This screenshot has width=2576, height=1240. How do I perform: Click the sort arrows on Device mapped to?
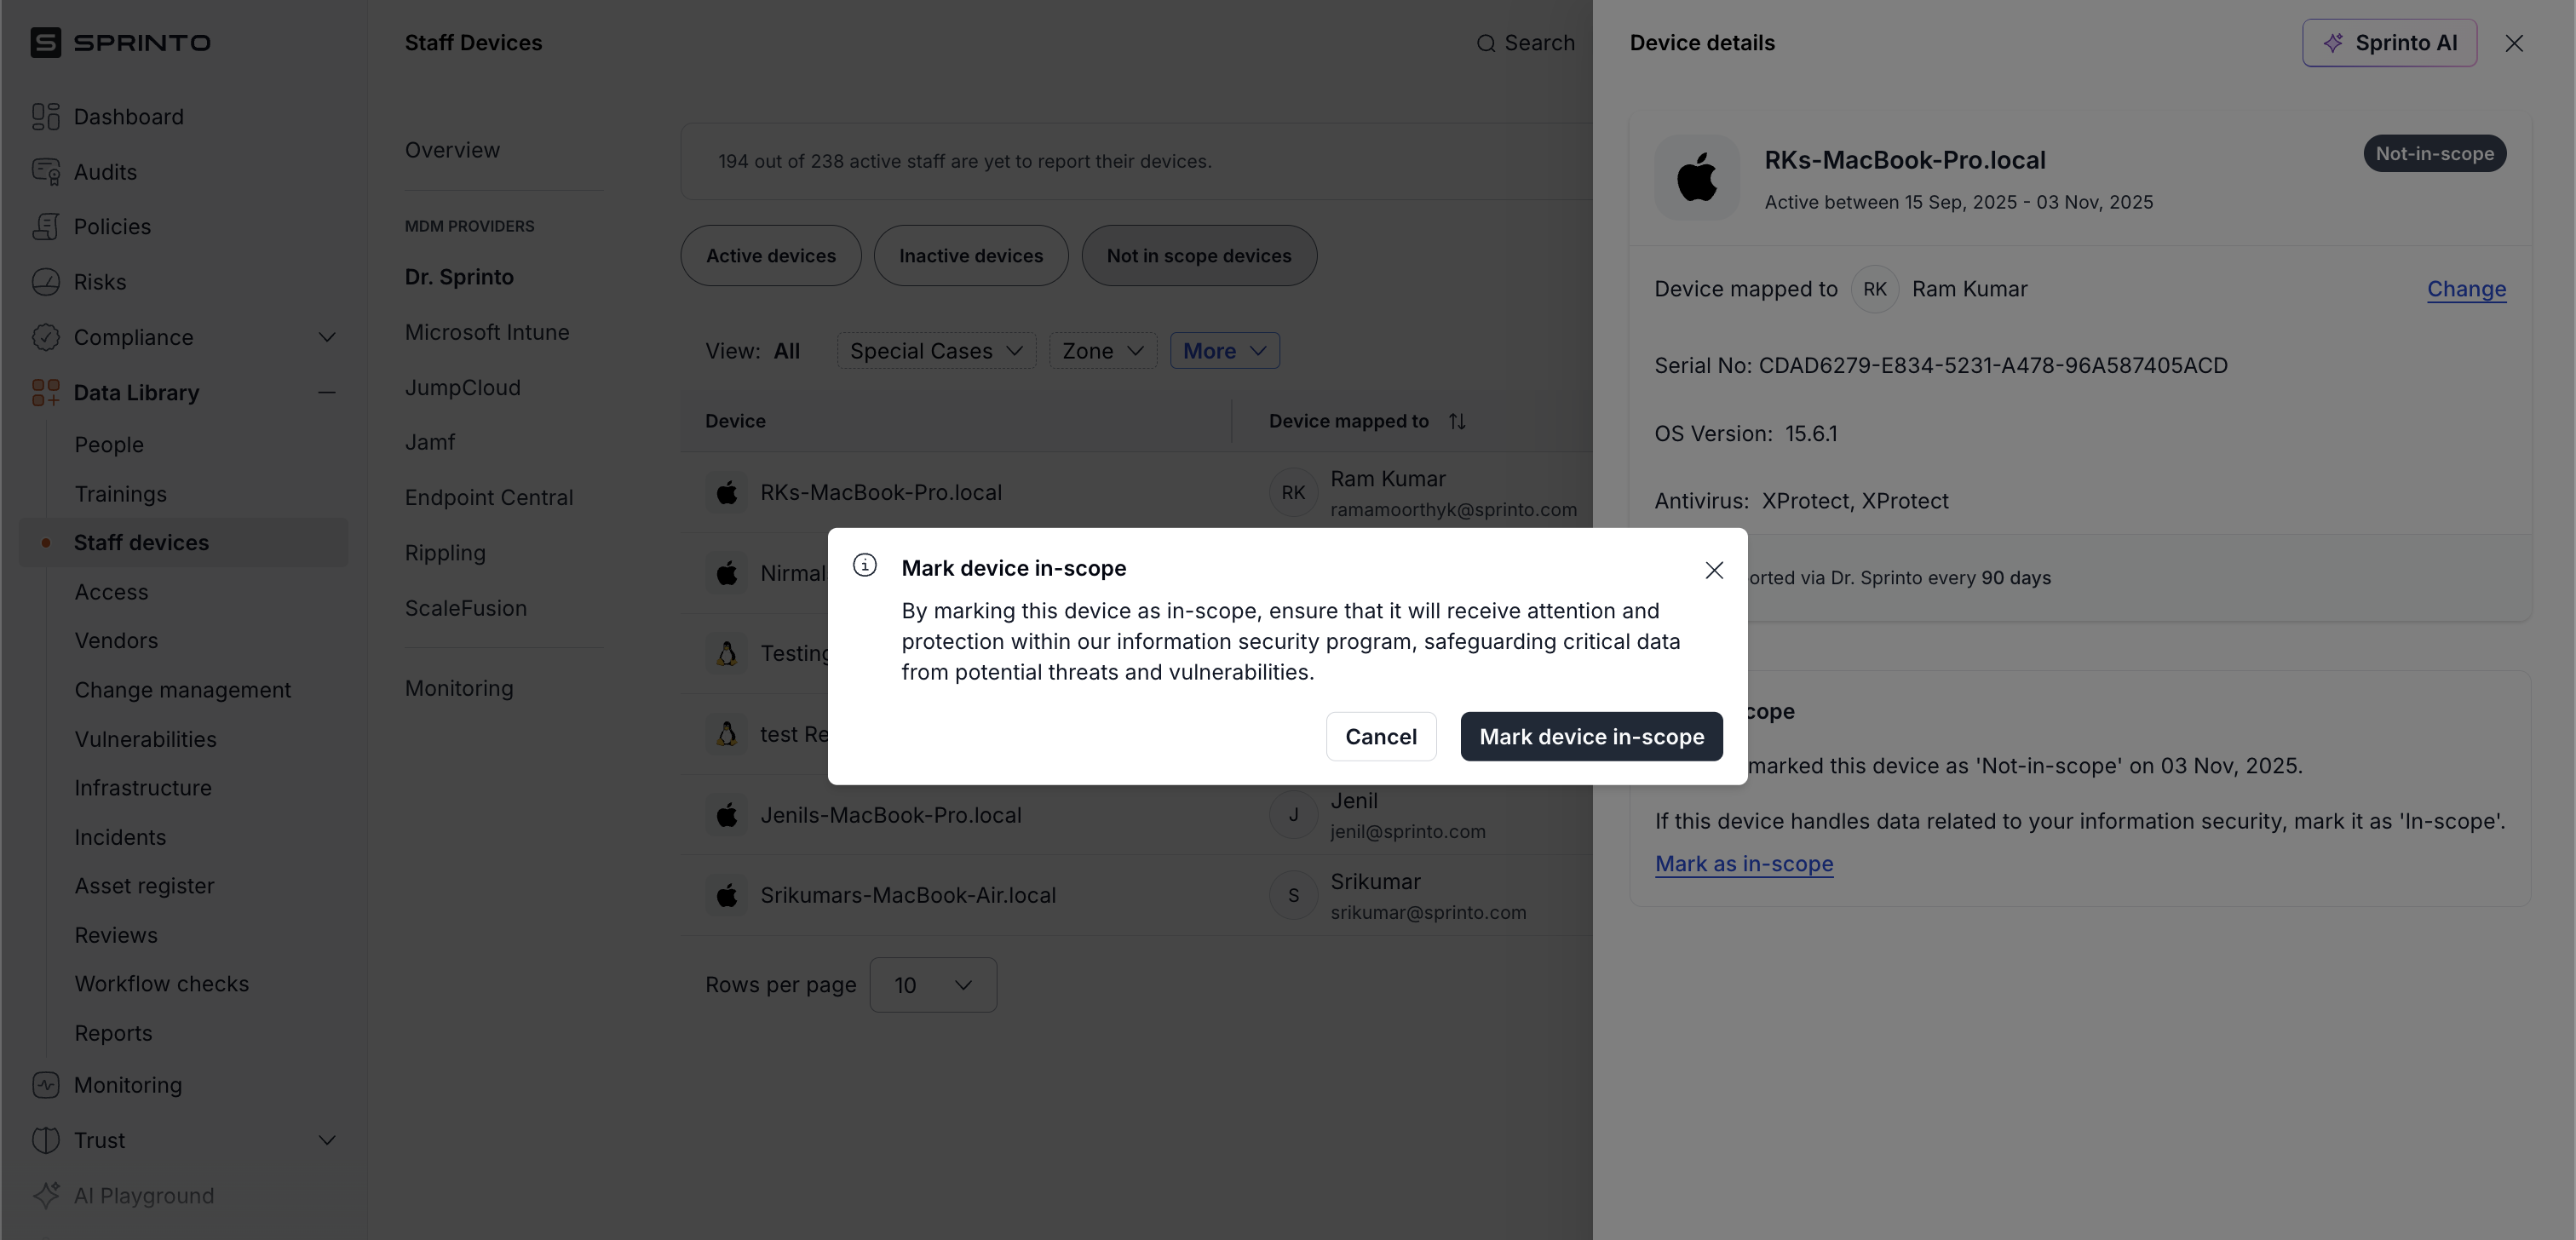pos(1457,421)
